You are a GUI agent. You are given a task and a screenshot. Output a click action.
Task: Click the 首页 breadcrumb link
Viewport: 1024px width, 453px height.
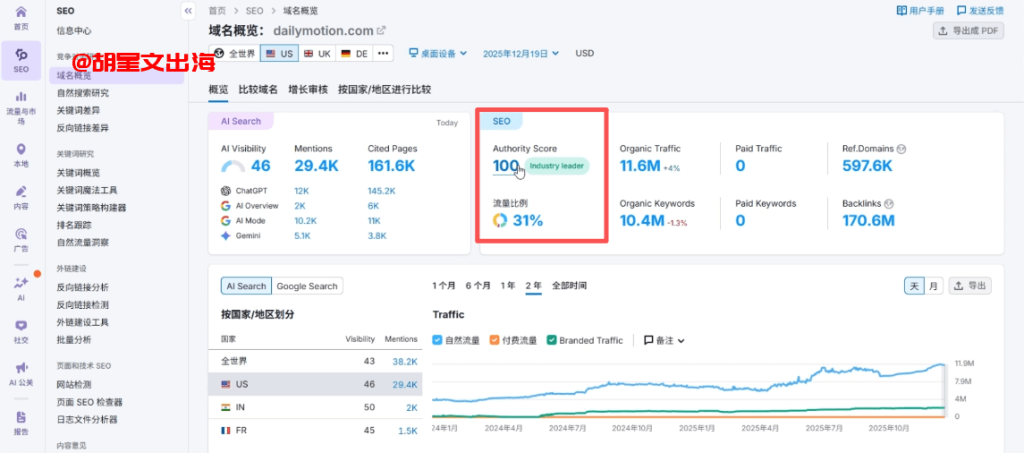coord(217,10)
